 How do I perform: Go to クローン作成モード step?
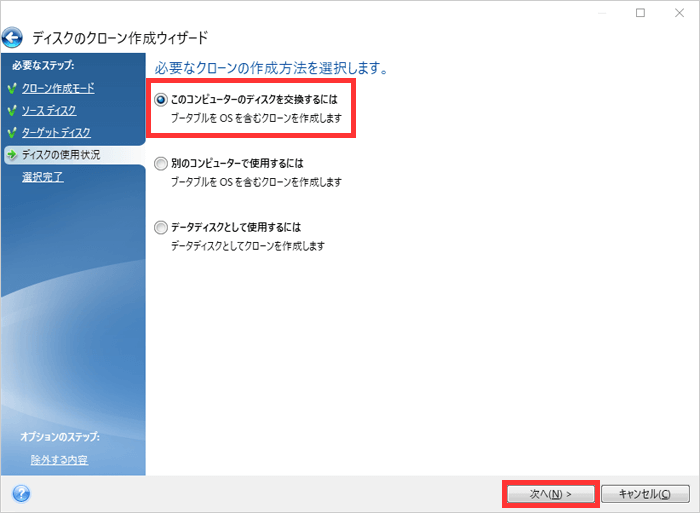tap(58, 88)
